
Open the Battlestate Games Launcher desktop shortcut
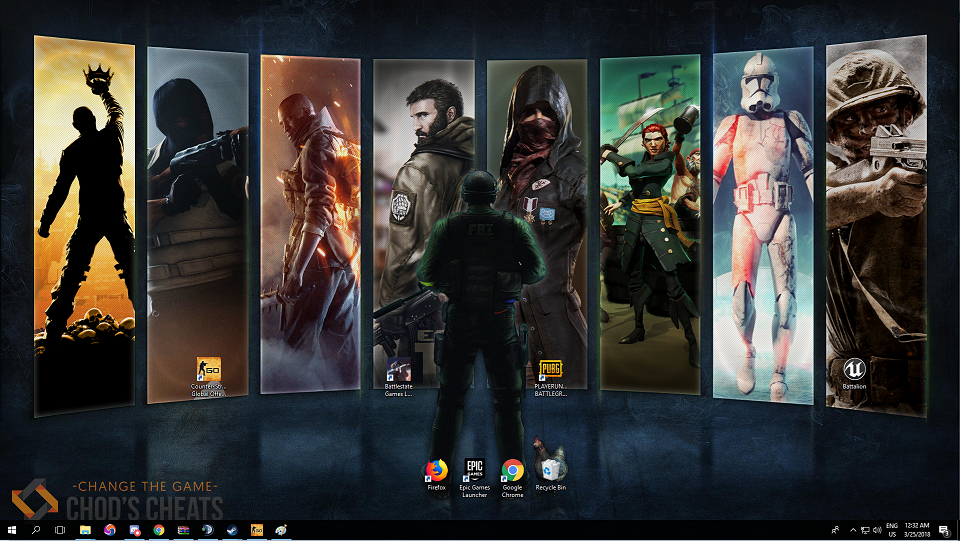click(x=399, y=377)
